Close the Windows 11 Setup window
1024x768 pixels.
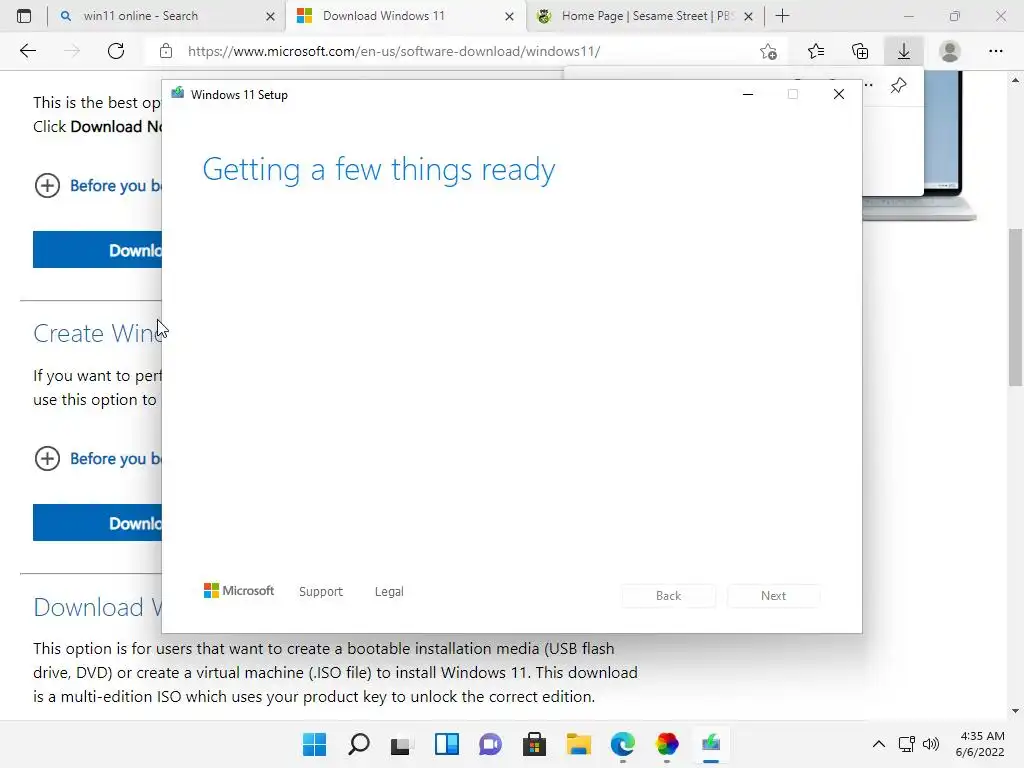839,95
